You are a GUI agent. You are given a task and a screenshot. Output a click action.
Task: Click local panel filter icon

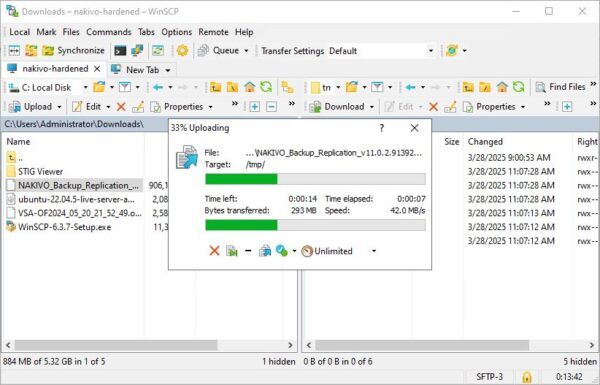tap(125, 87)
